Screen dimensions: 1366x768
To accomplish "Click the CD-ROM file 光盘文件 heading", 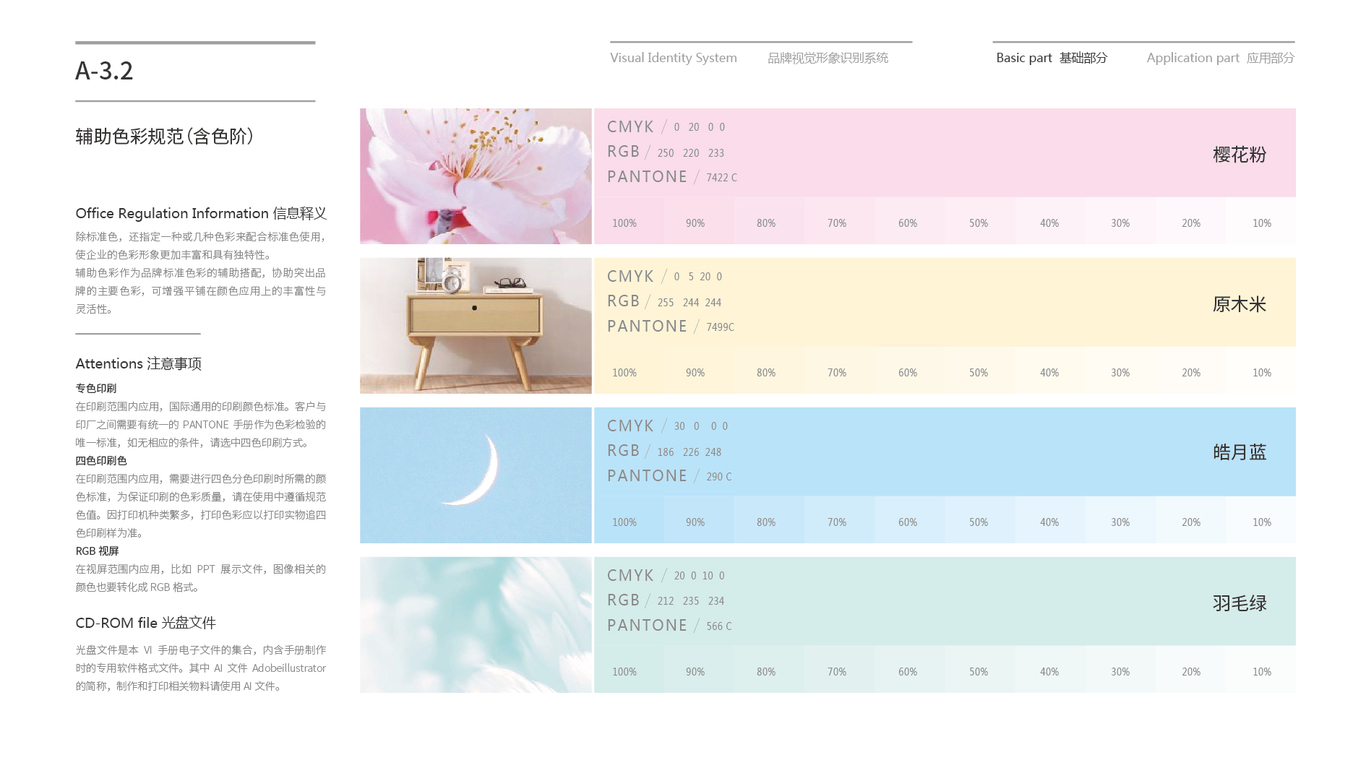I will click(x=145, y=623).
